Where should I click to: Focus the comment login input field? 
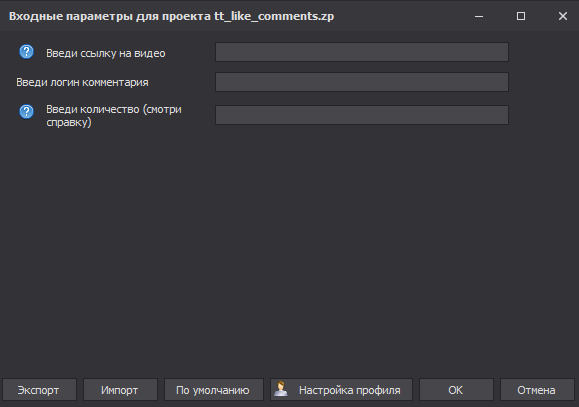[x=362, y=82]
